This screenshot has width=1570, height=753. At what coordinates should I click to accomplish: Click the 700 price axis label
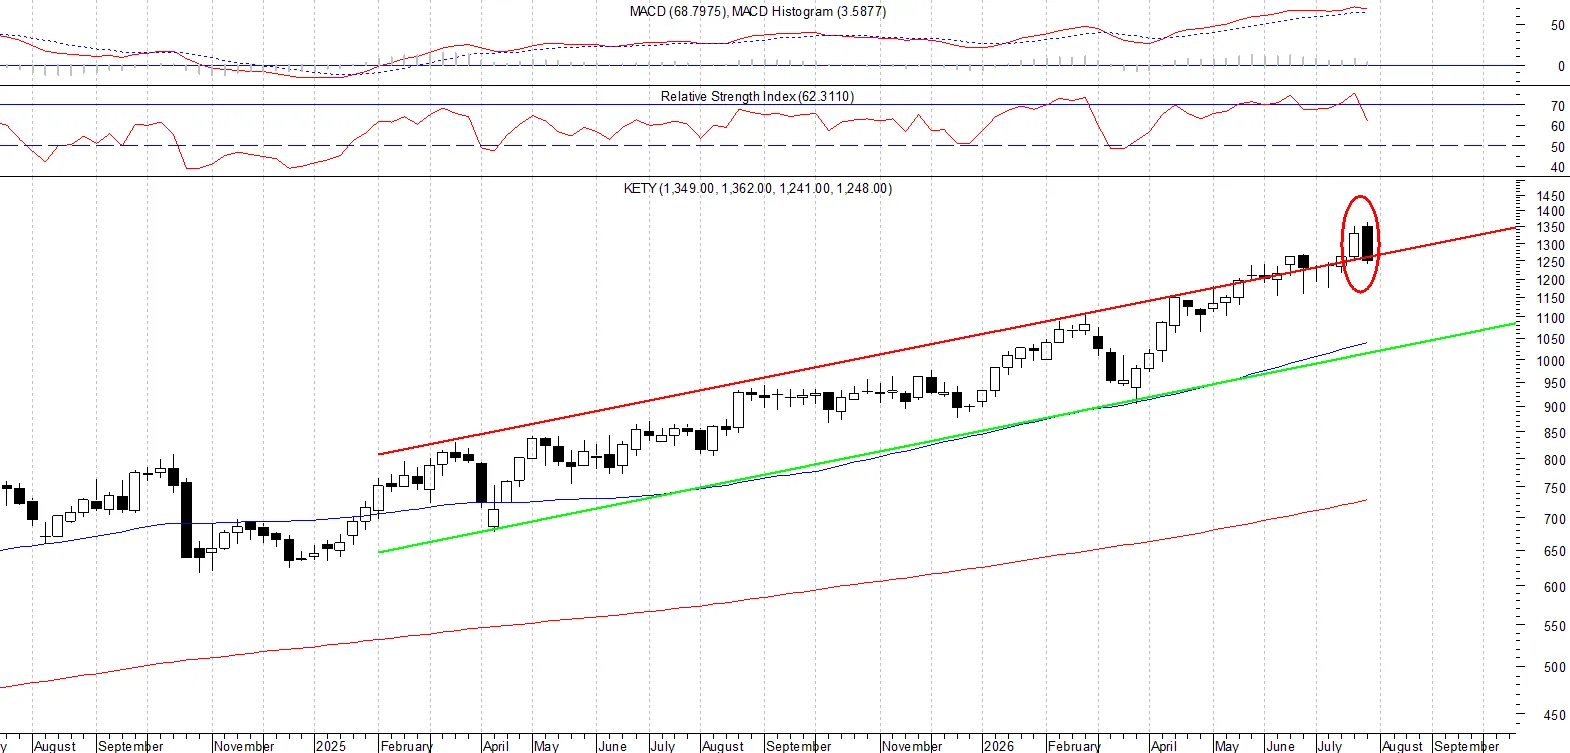[1555, 520]
